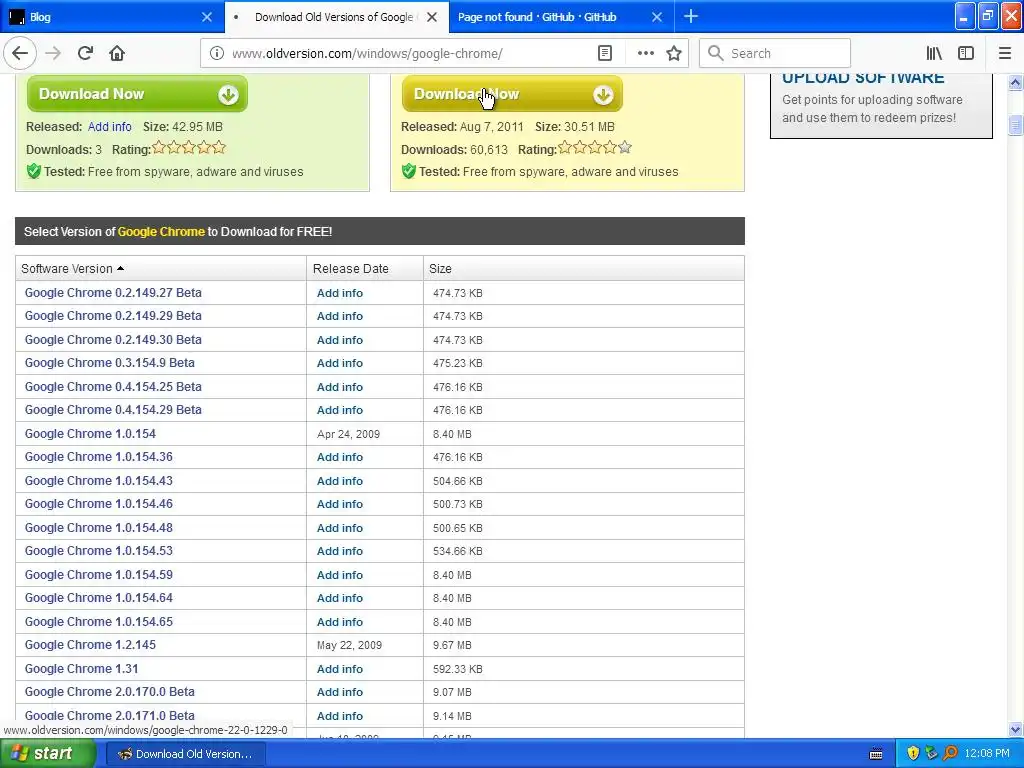
Task: Open Google Chrome 1.0.154.59 link
Action: click(99, 575)
